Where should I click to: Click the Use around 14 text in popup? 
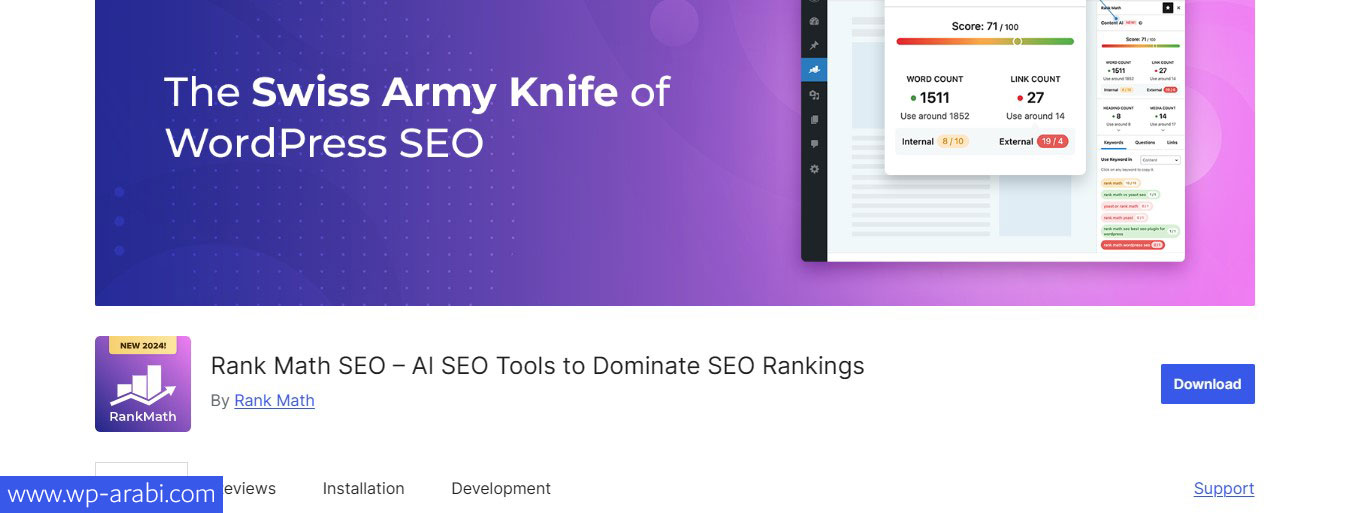(1035, 116)
